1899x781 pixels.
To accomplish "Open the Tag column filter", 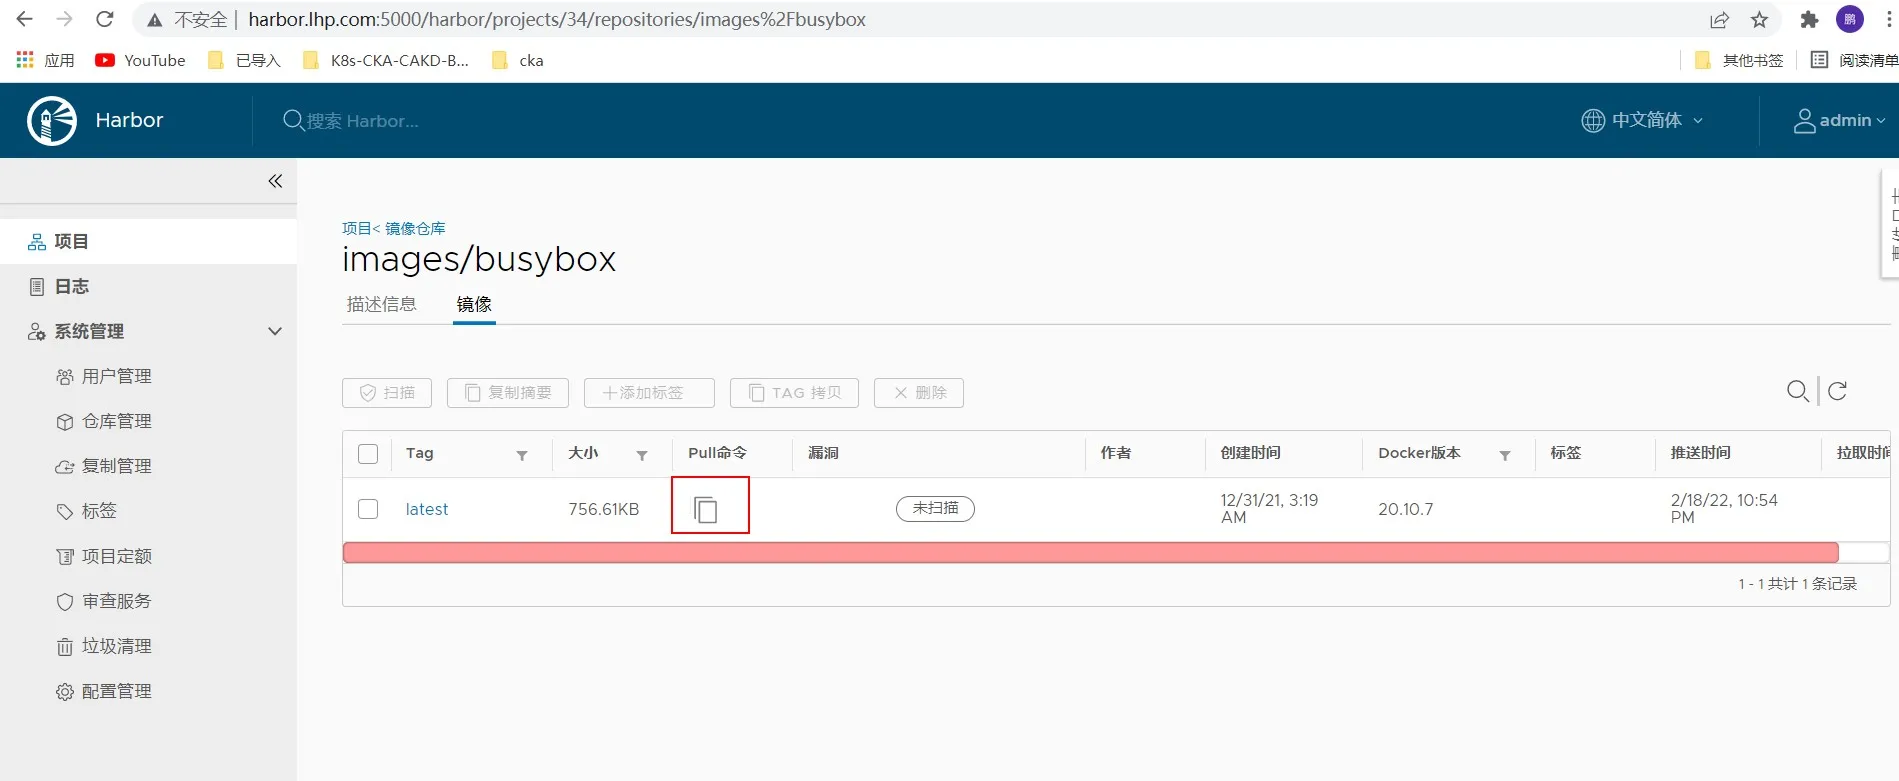I will (522, 455).
